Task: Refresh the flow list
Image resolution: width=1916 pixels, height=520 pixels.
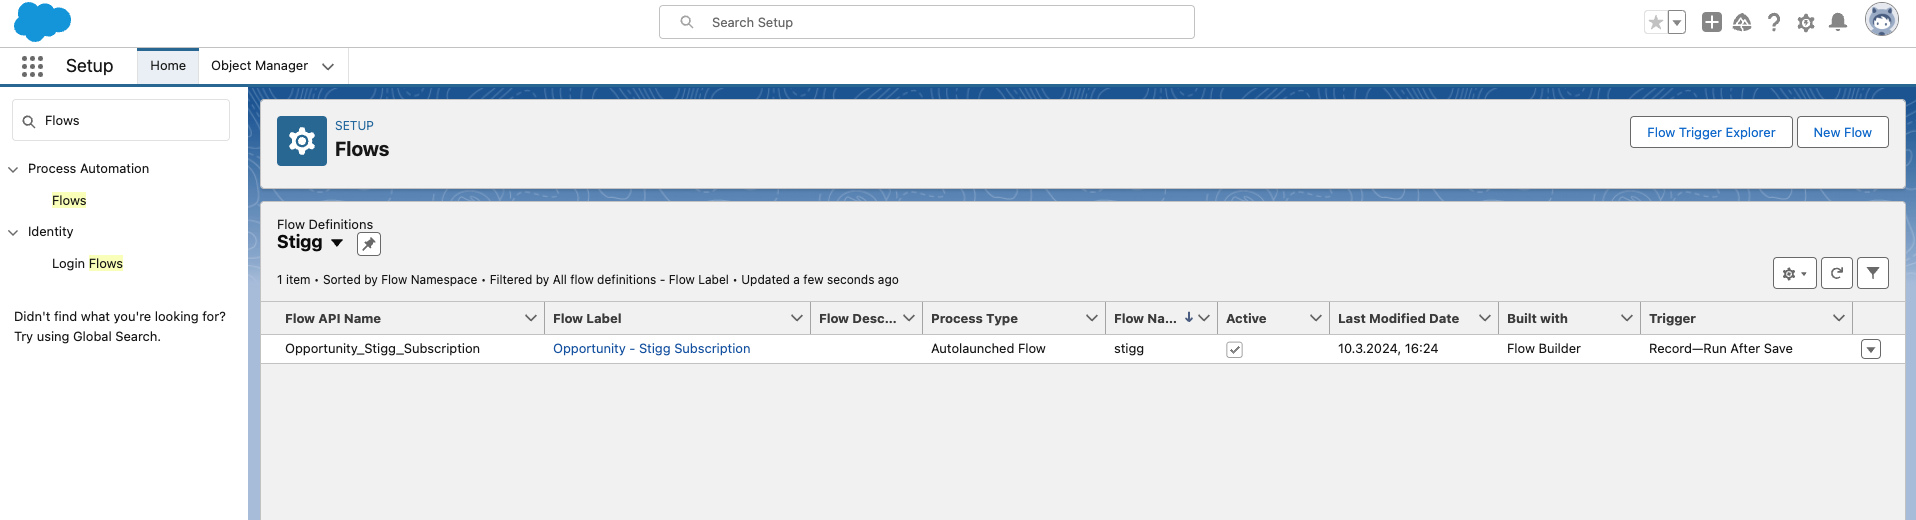Action: click(1837, 273)
